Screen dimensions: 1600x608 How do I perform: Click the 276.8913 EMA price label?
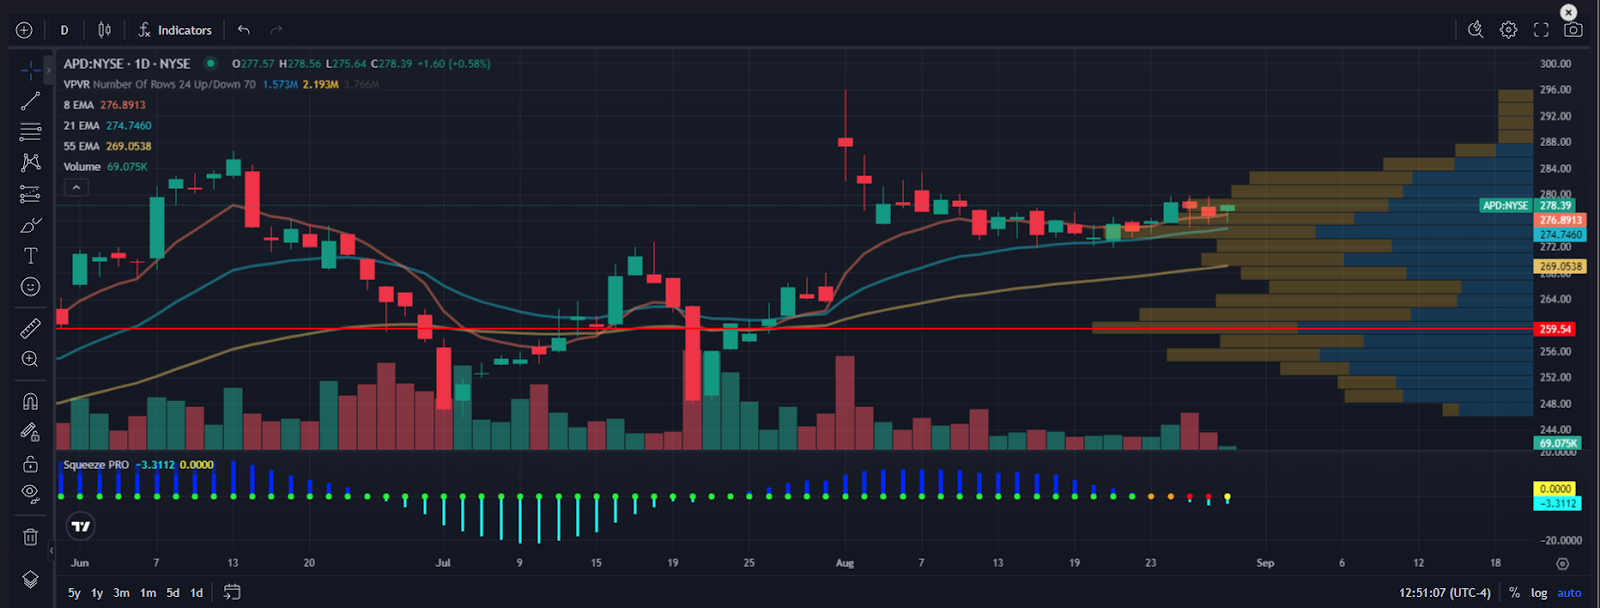click(1560, 220)
